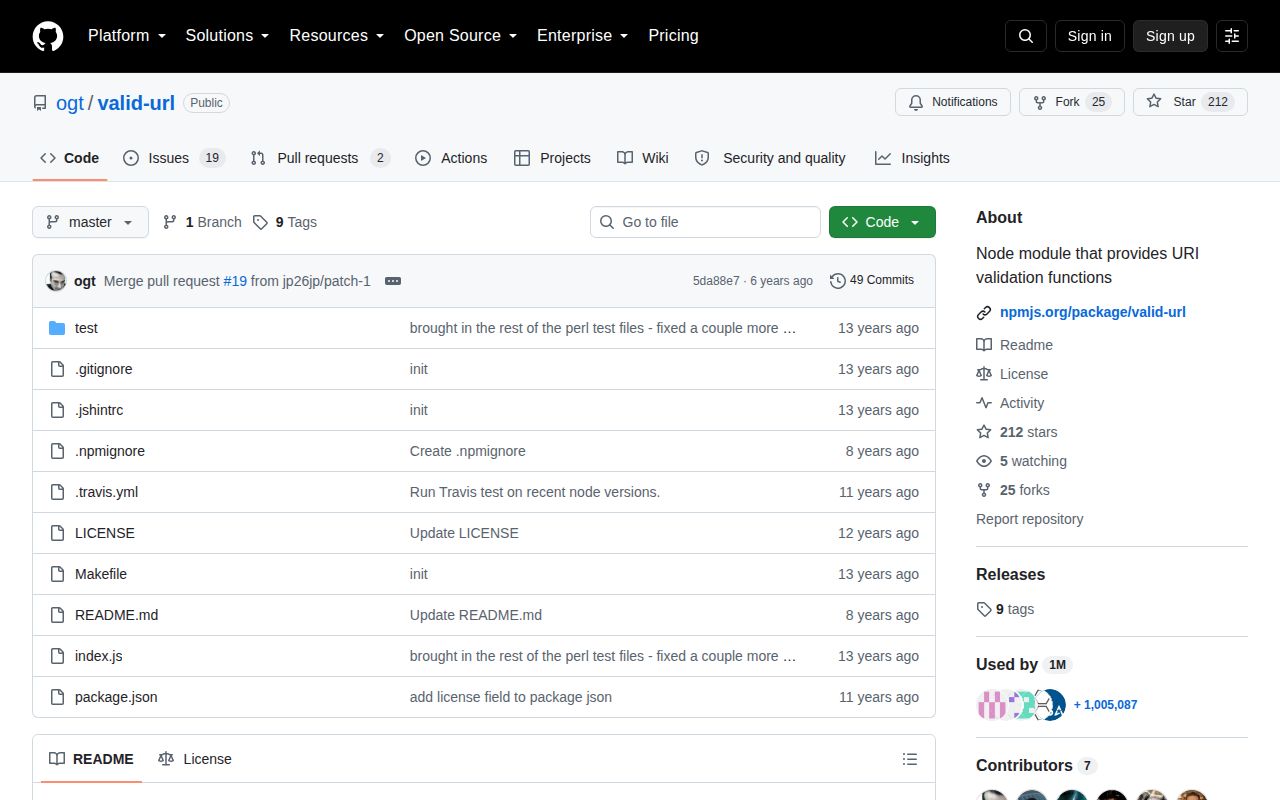Image resolution: width=1280 pixels, height=800 pixels.
Task: Open the '+ 1,005,087' dependents link
Action: tap(1105, 705)
